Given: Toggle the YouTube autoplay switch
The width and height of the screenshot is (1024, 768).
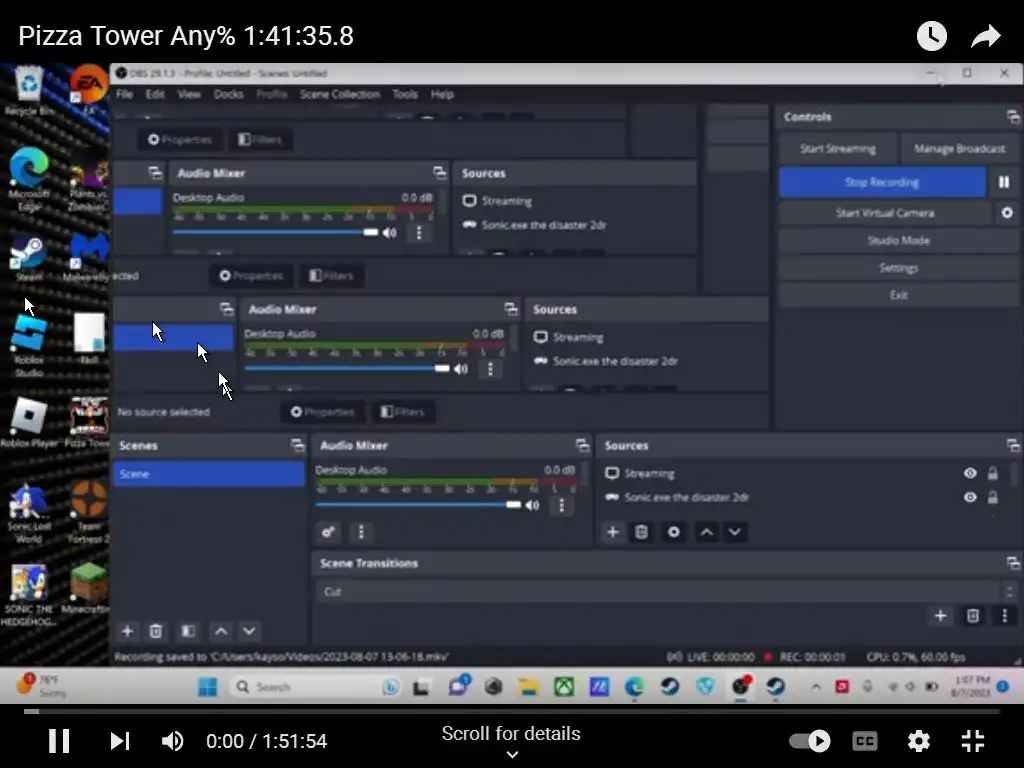Looking at the screenshot, I should click(810, 741).
